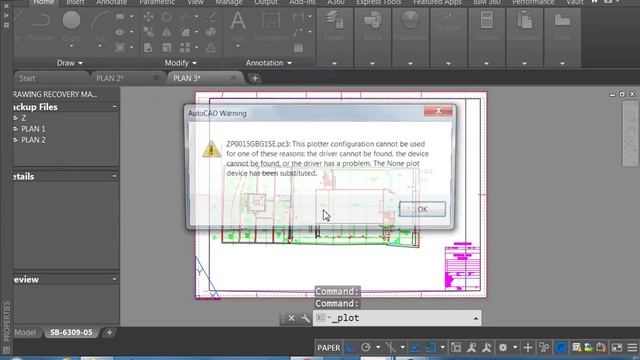Click the Scale tool in the Modify panel
Screen dimensions: 640x360
coord(167,47)
